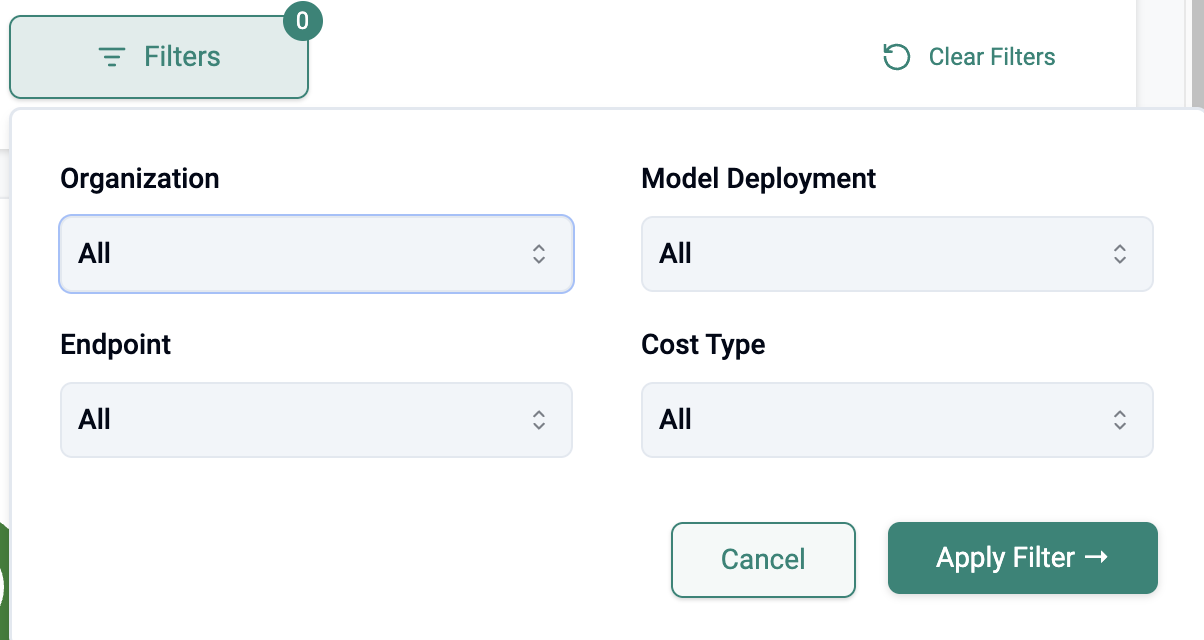Click the Endpoint field label

[116, 345]
